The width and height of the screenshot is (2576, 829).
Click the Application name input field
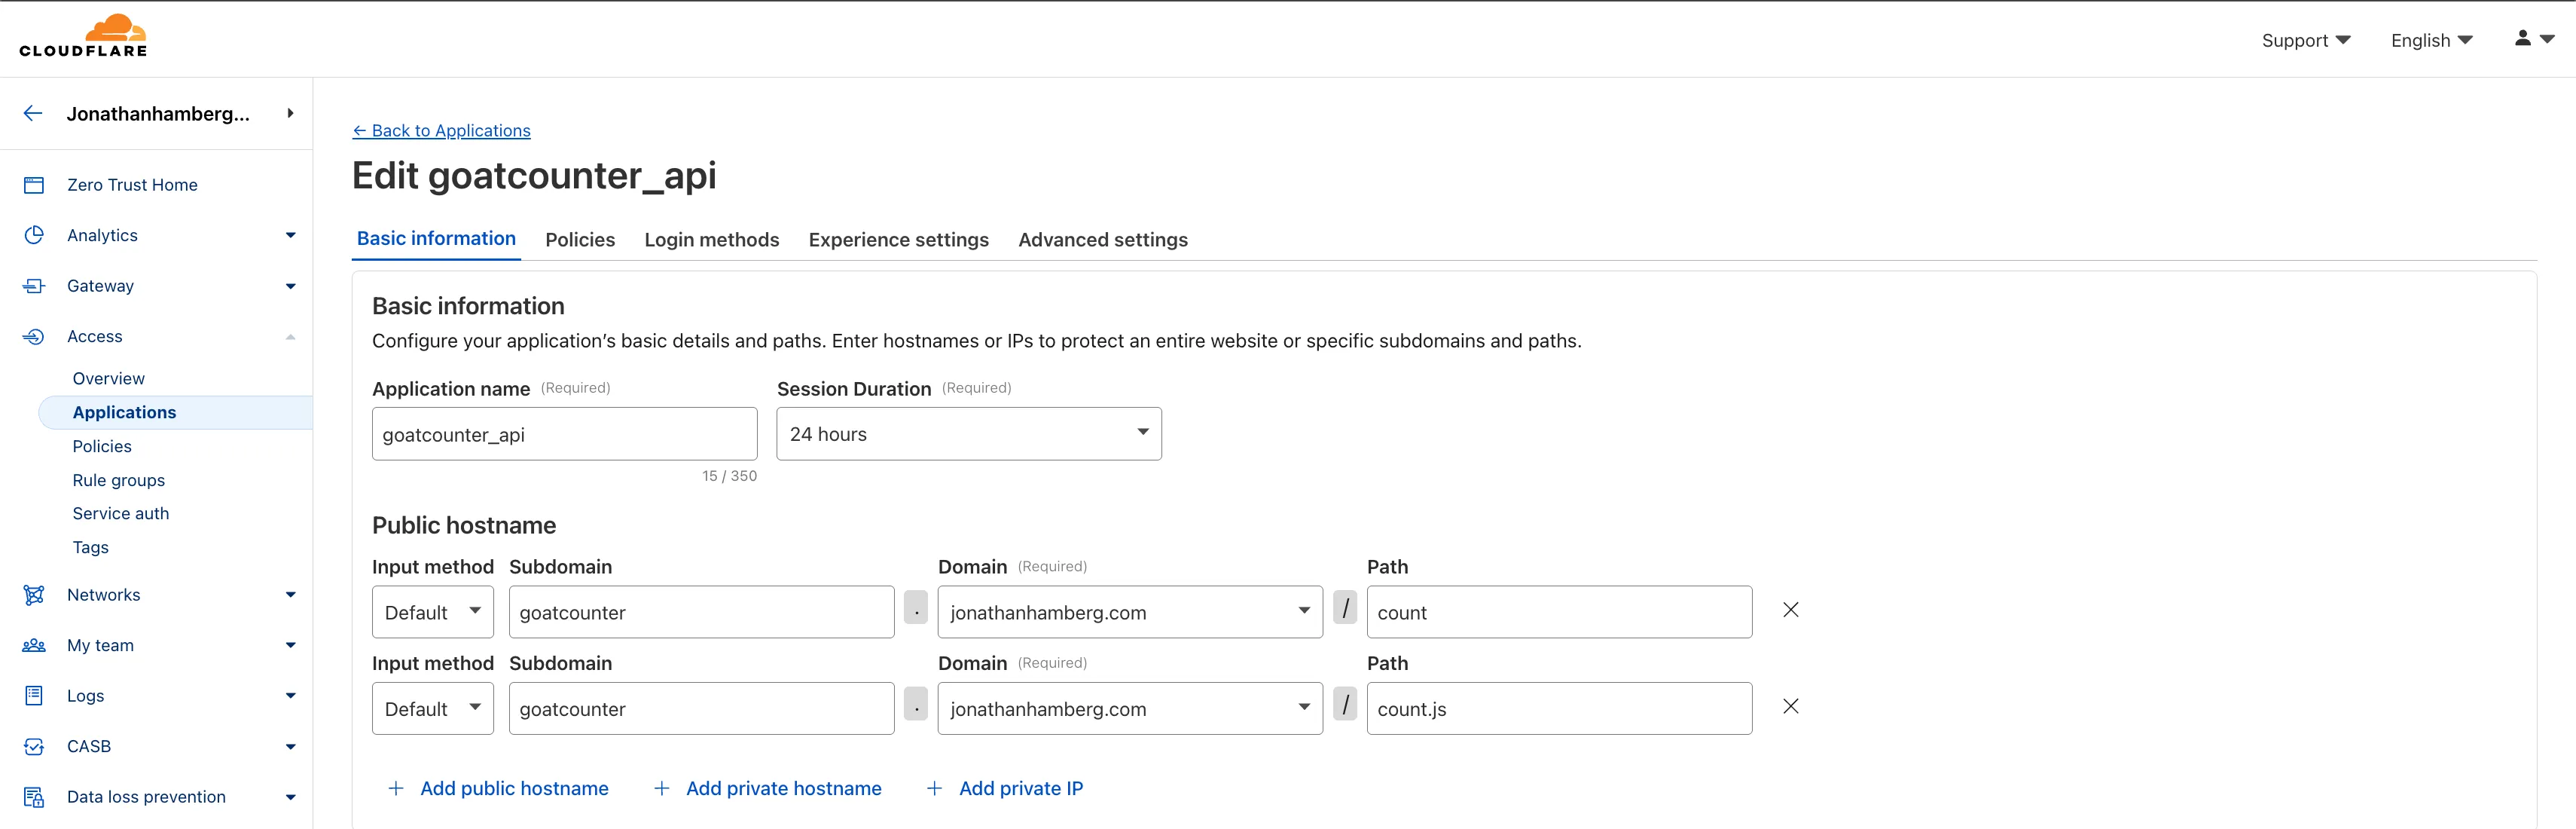[x=564, y=434]
